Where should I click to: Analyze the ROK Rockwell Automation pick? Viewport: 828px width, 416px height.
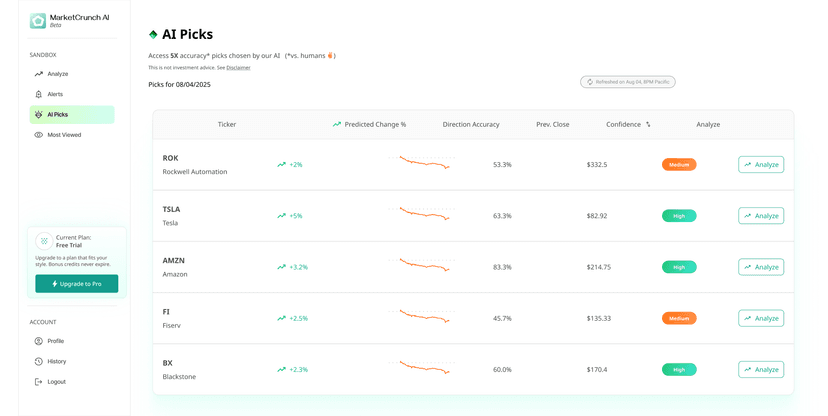[760, 164]
